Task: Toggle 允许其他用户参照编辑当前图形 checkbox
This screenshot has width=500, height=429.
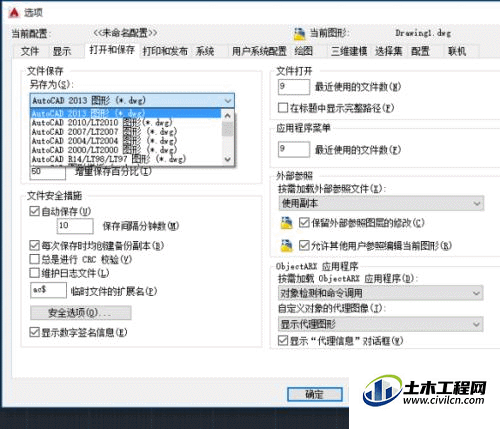Action: pos(304,245)
